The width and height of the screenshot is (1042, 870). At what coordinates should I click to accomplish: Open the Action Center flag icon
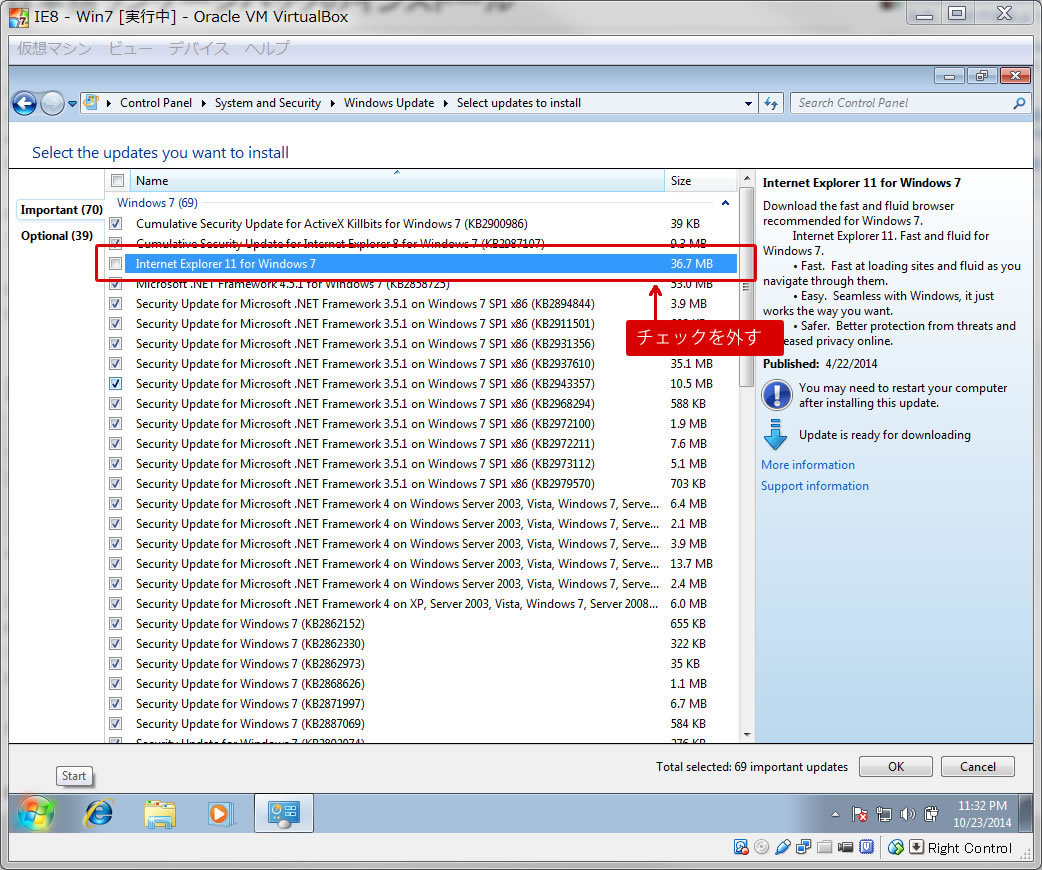point(859,814)
